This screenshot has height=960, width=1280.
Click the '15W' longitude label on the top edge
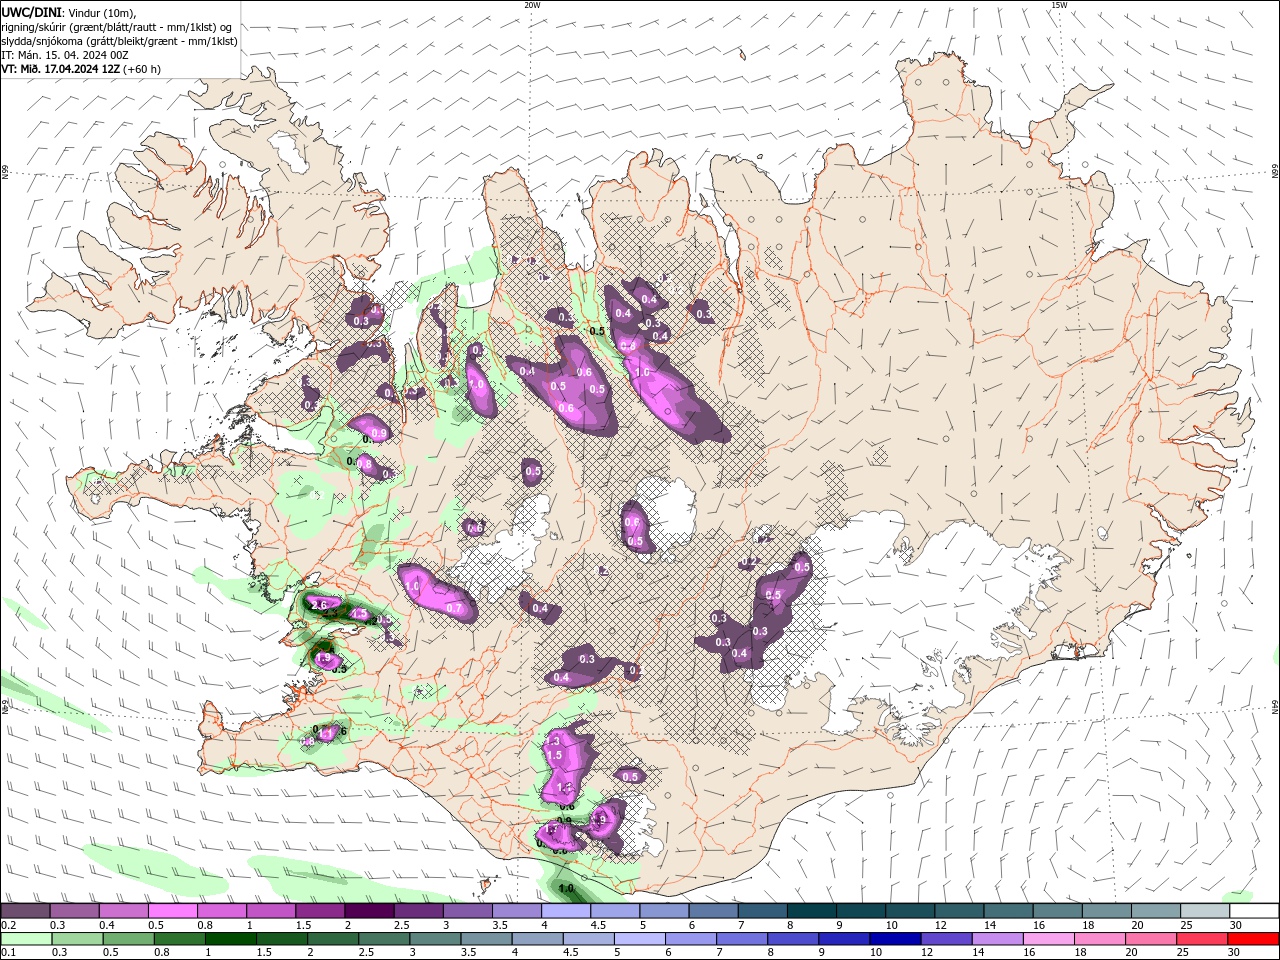1059,5
